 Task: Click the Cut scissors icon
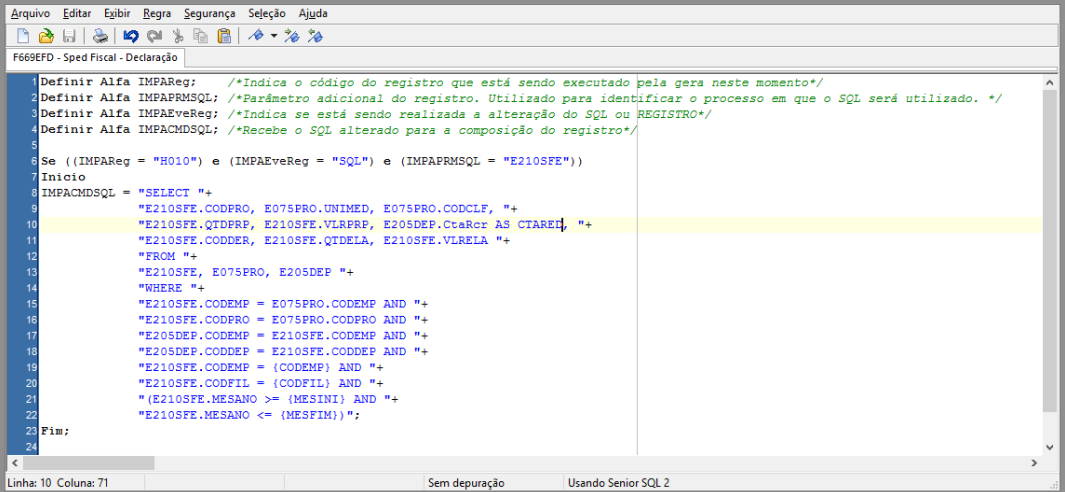pyautogui.click(x=178, y=36)
